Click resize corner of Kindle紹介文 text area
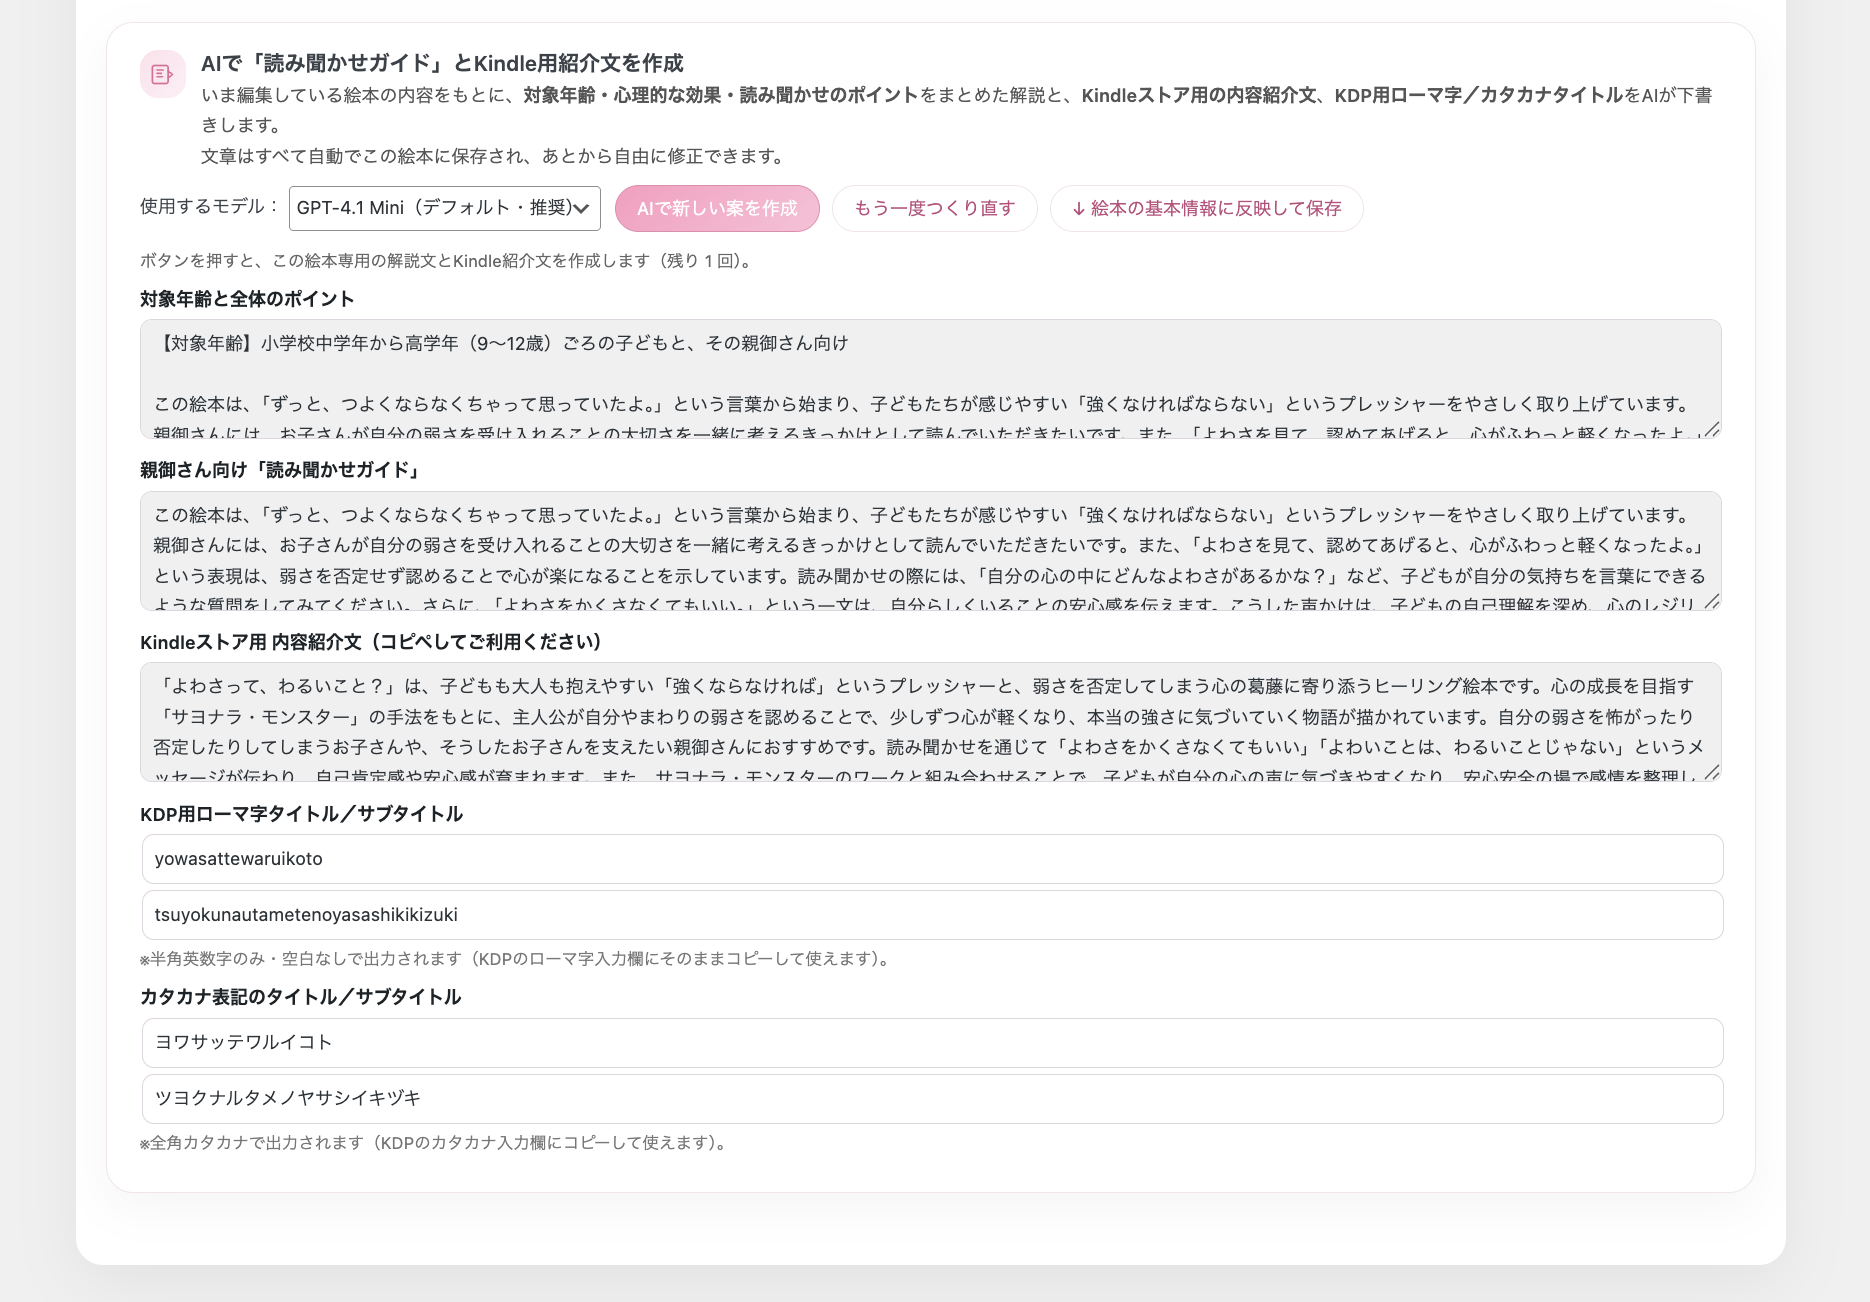The height and width of the screenshot is (1302, 1870). (x=1712, y=773)
